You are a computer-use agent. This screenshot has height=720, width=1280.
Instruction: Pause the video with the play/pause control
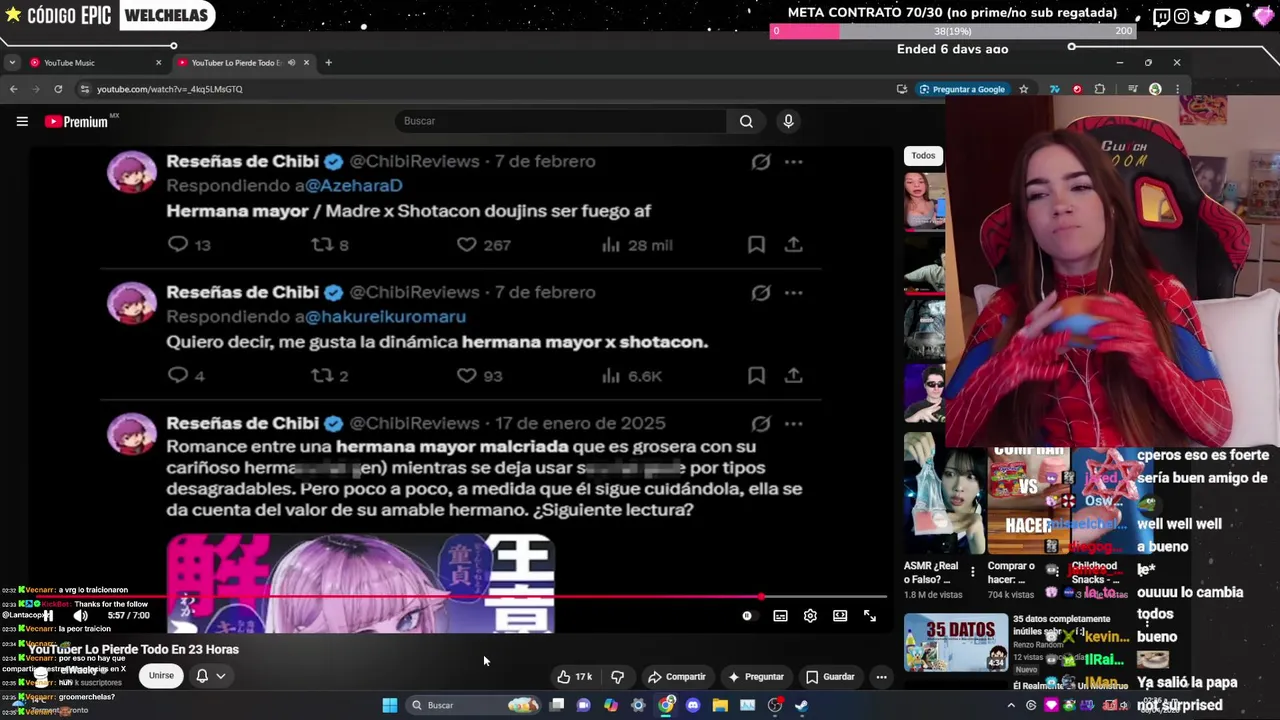click(47, 616)
